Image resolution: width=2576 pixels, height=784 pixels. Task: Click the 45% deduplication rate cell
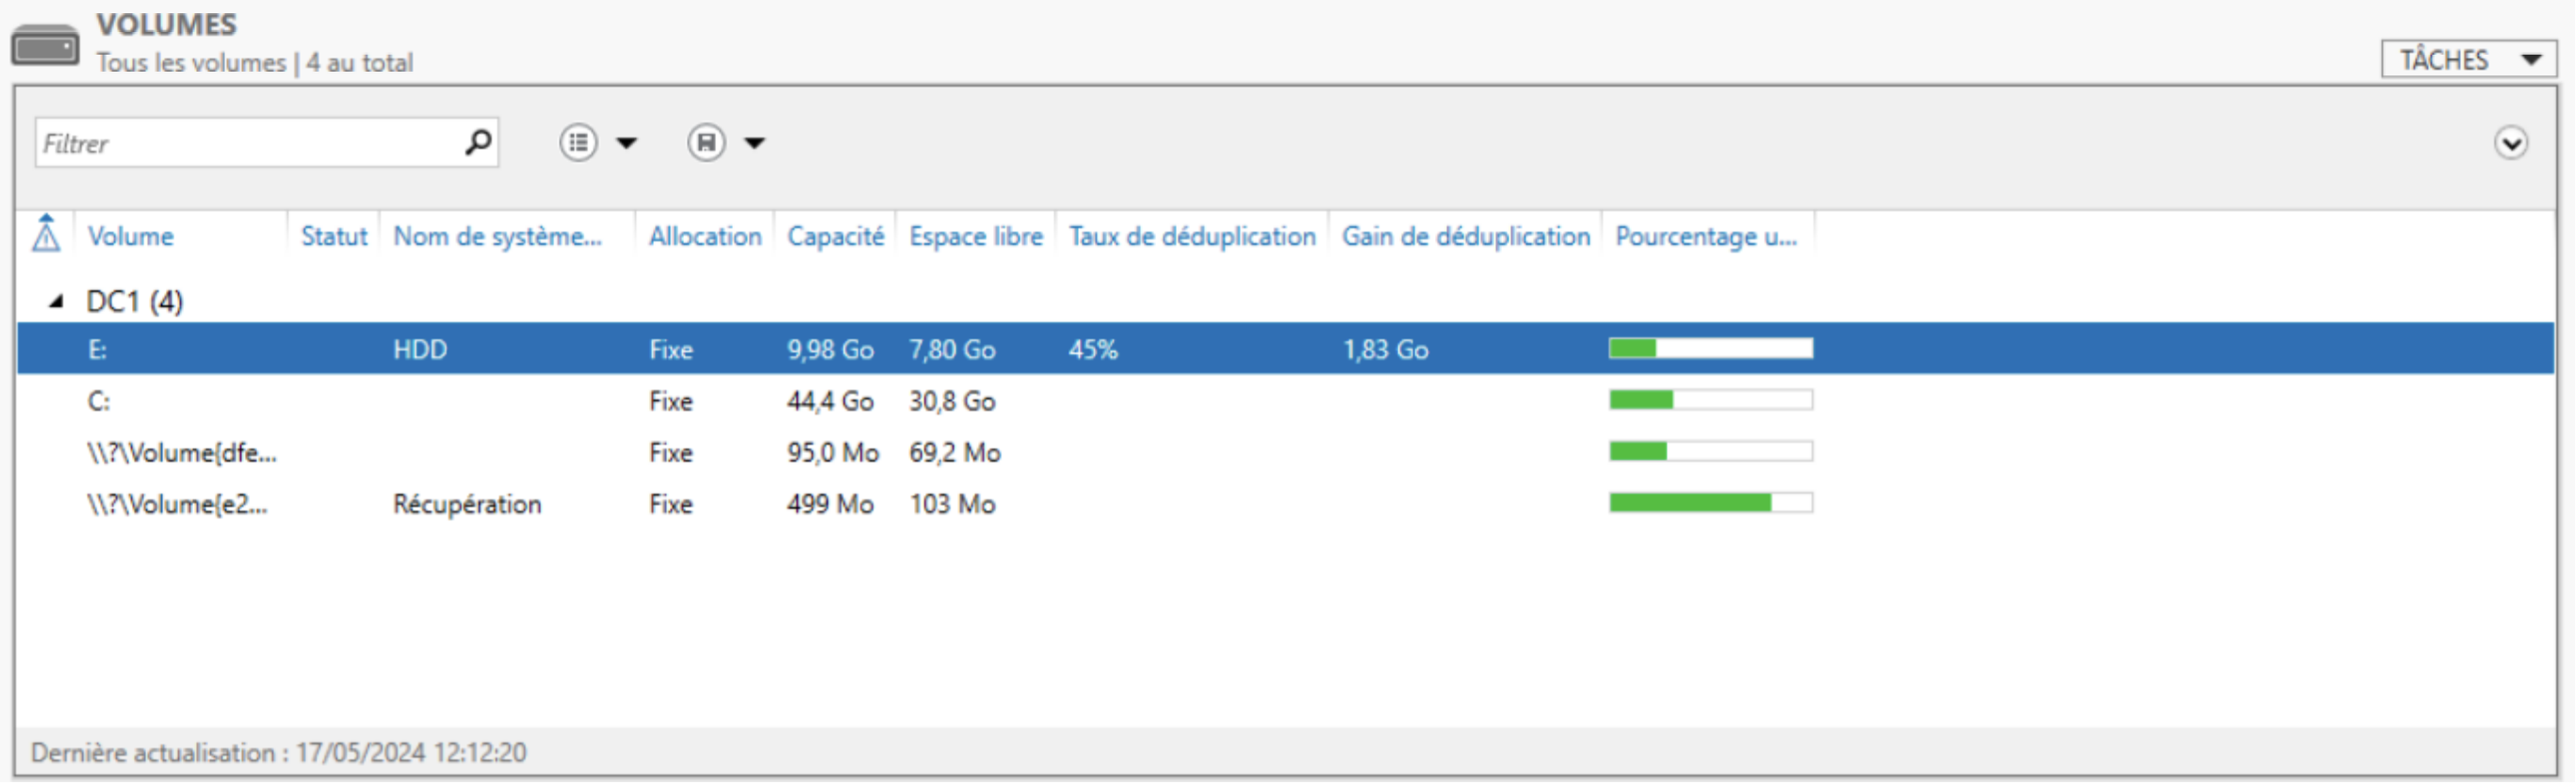[x=1093, y=350]
